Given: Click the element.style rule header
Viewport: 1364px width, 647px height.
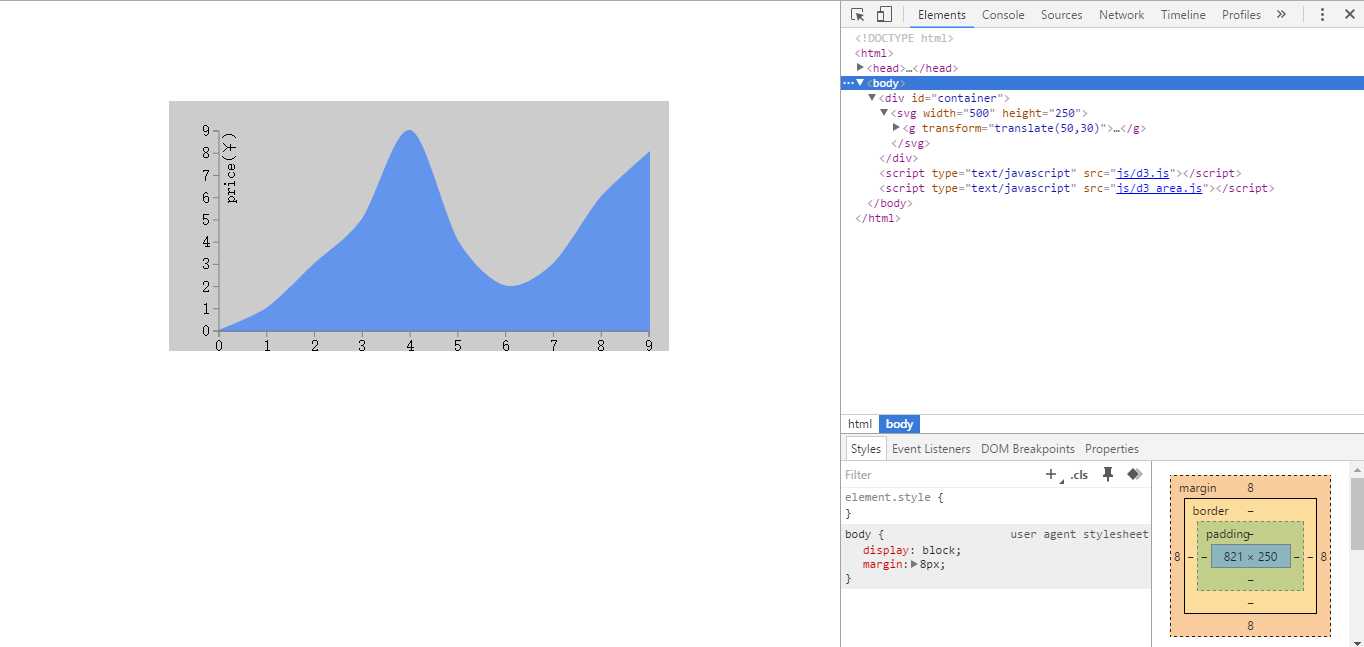Looking at the screenshot, I should (894, 497).
